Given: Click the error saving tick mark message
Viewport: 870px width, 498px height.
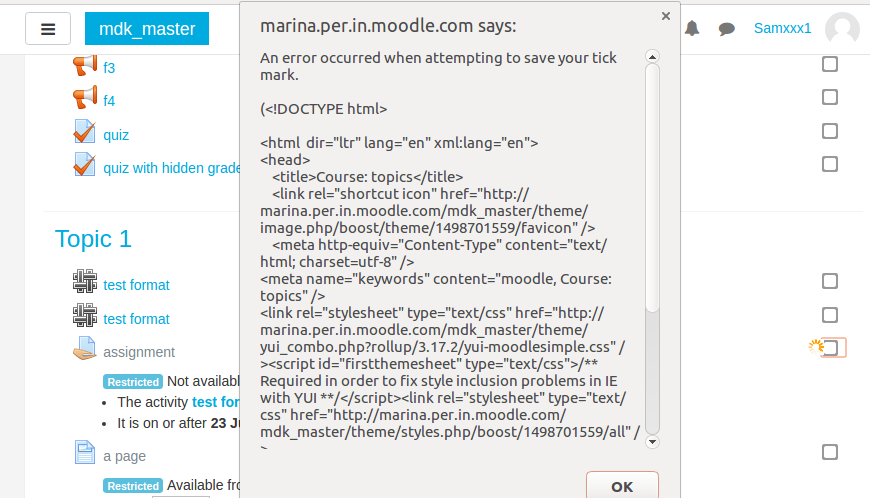Looking at the screenshot, I should (438, 67).
